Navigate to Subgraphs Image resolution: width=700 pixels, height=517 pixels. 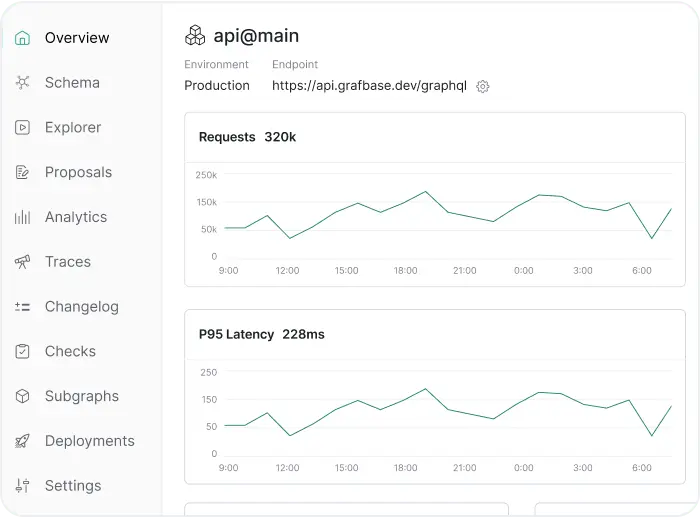click(82, 396)
